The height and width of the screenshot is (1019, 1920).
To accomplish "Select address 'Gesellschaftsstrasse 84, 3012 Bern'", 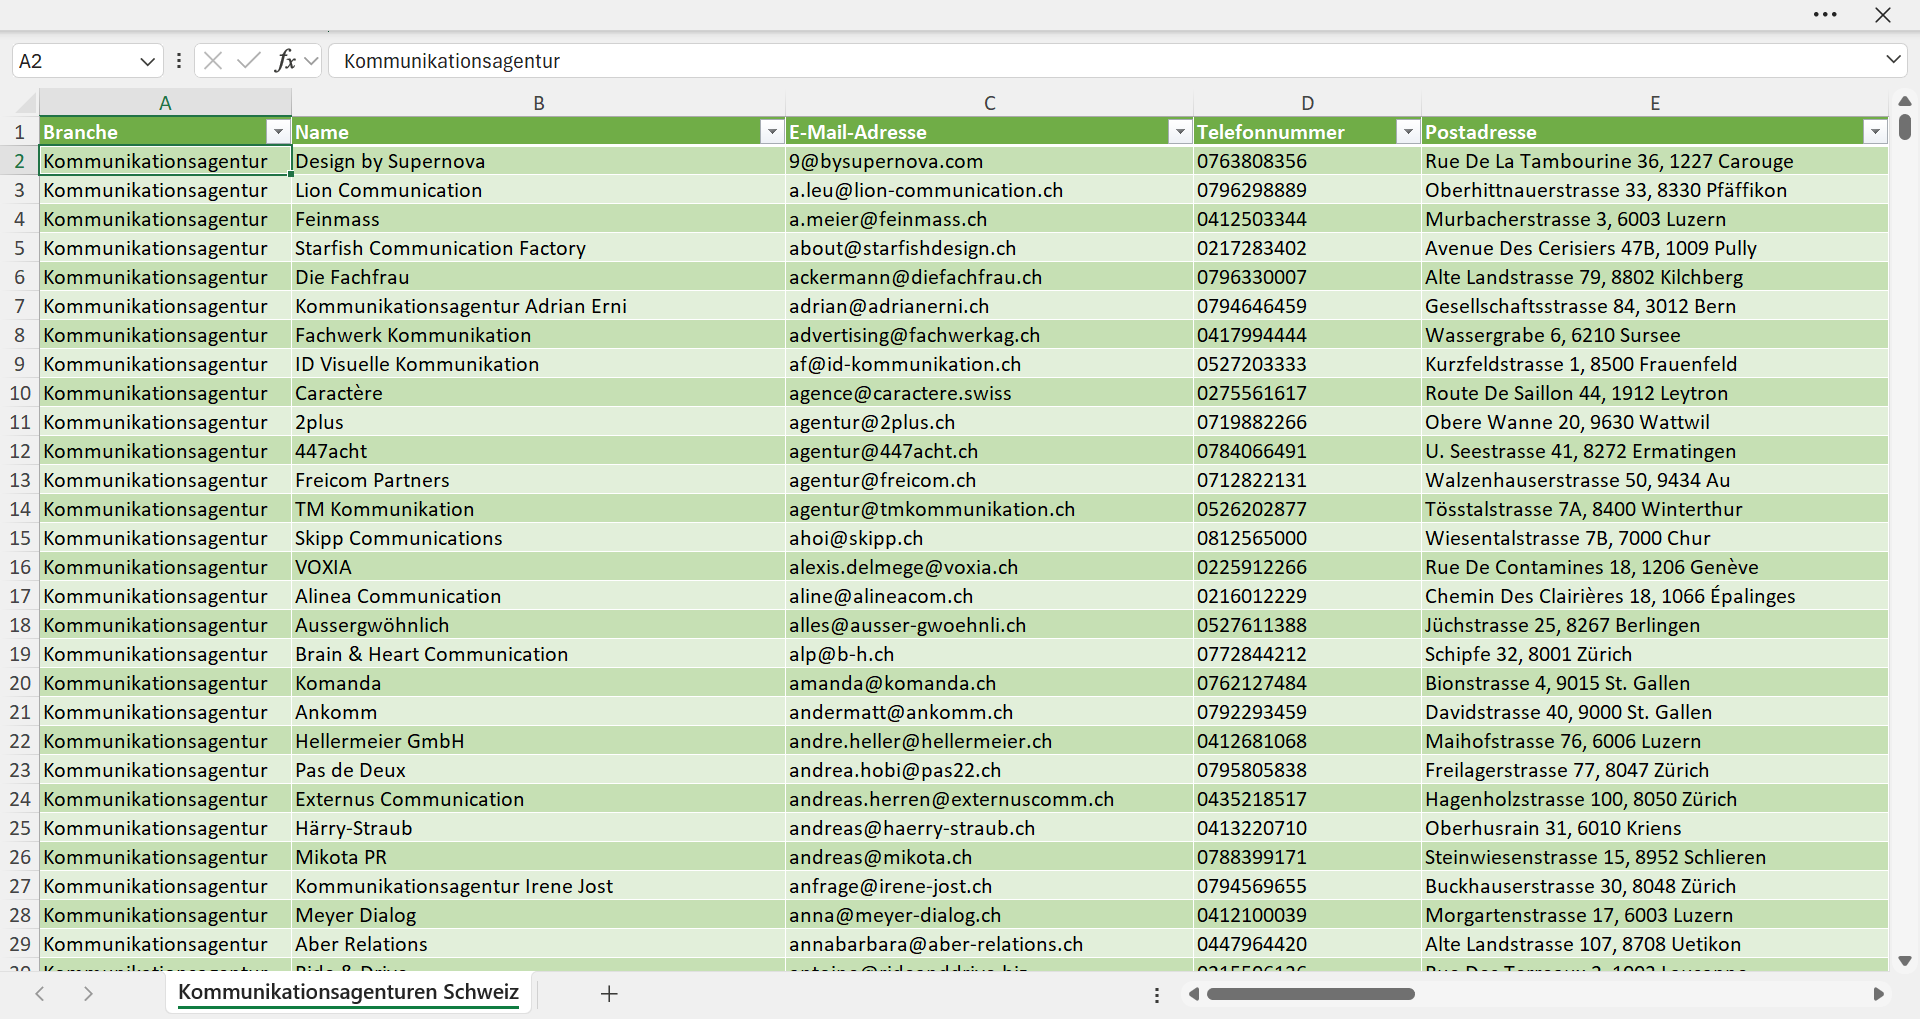I will tap(1655, 306).
